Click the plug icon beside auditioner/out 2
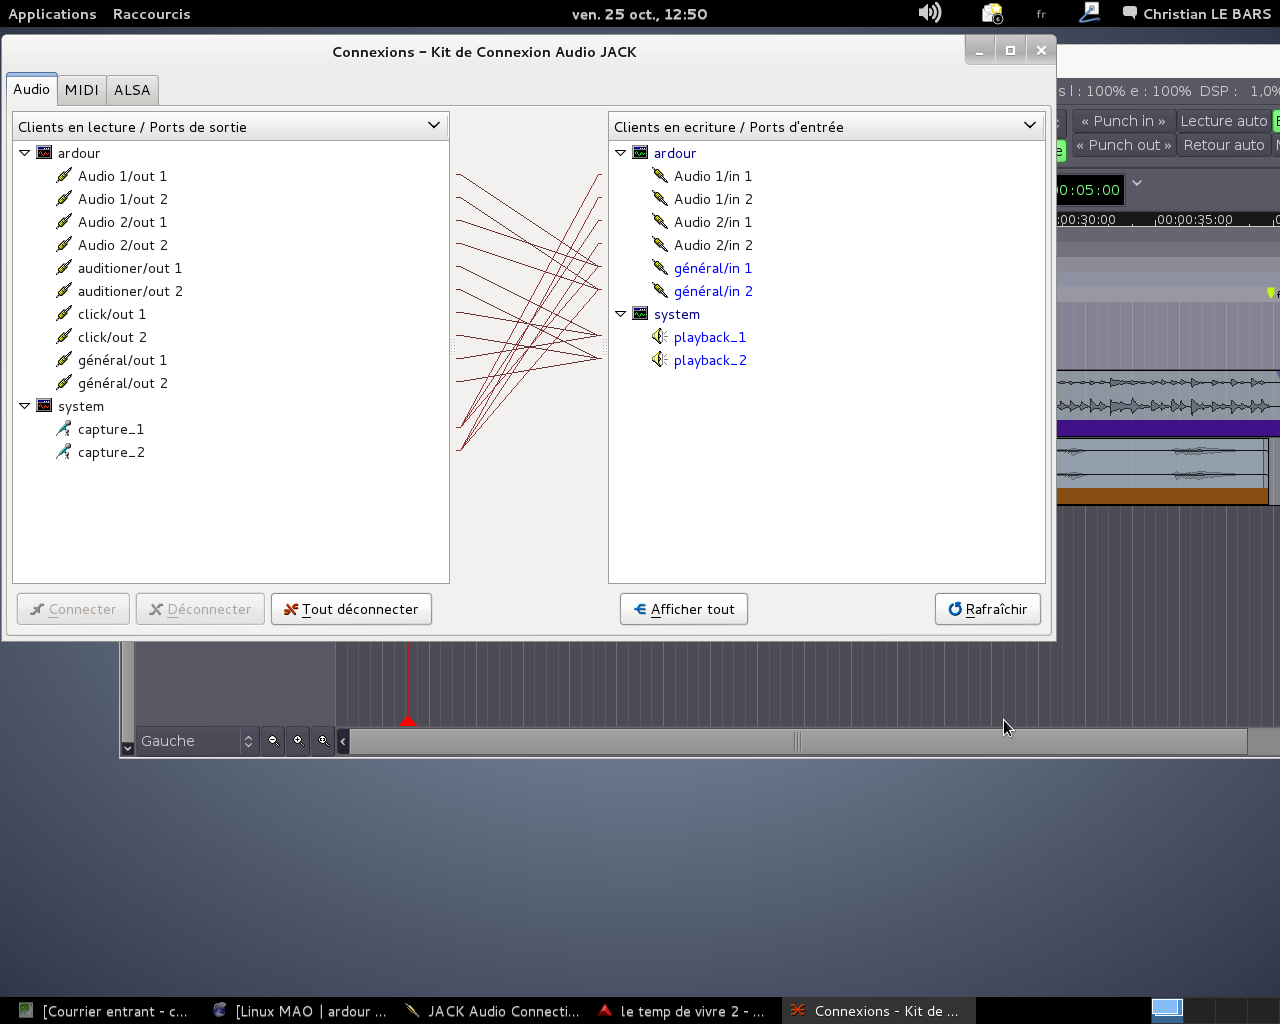Image resolution: width=1280 pixels, height=1024 pixels. click(64, 291)
